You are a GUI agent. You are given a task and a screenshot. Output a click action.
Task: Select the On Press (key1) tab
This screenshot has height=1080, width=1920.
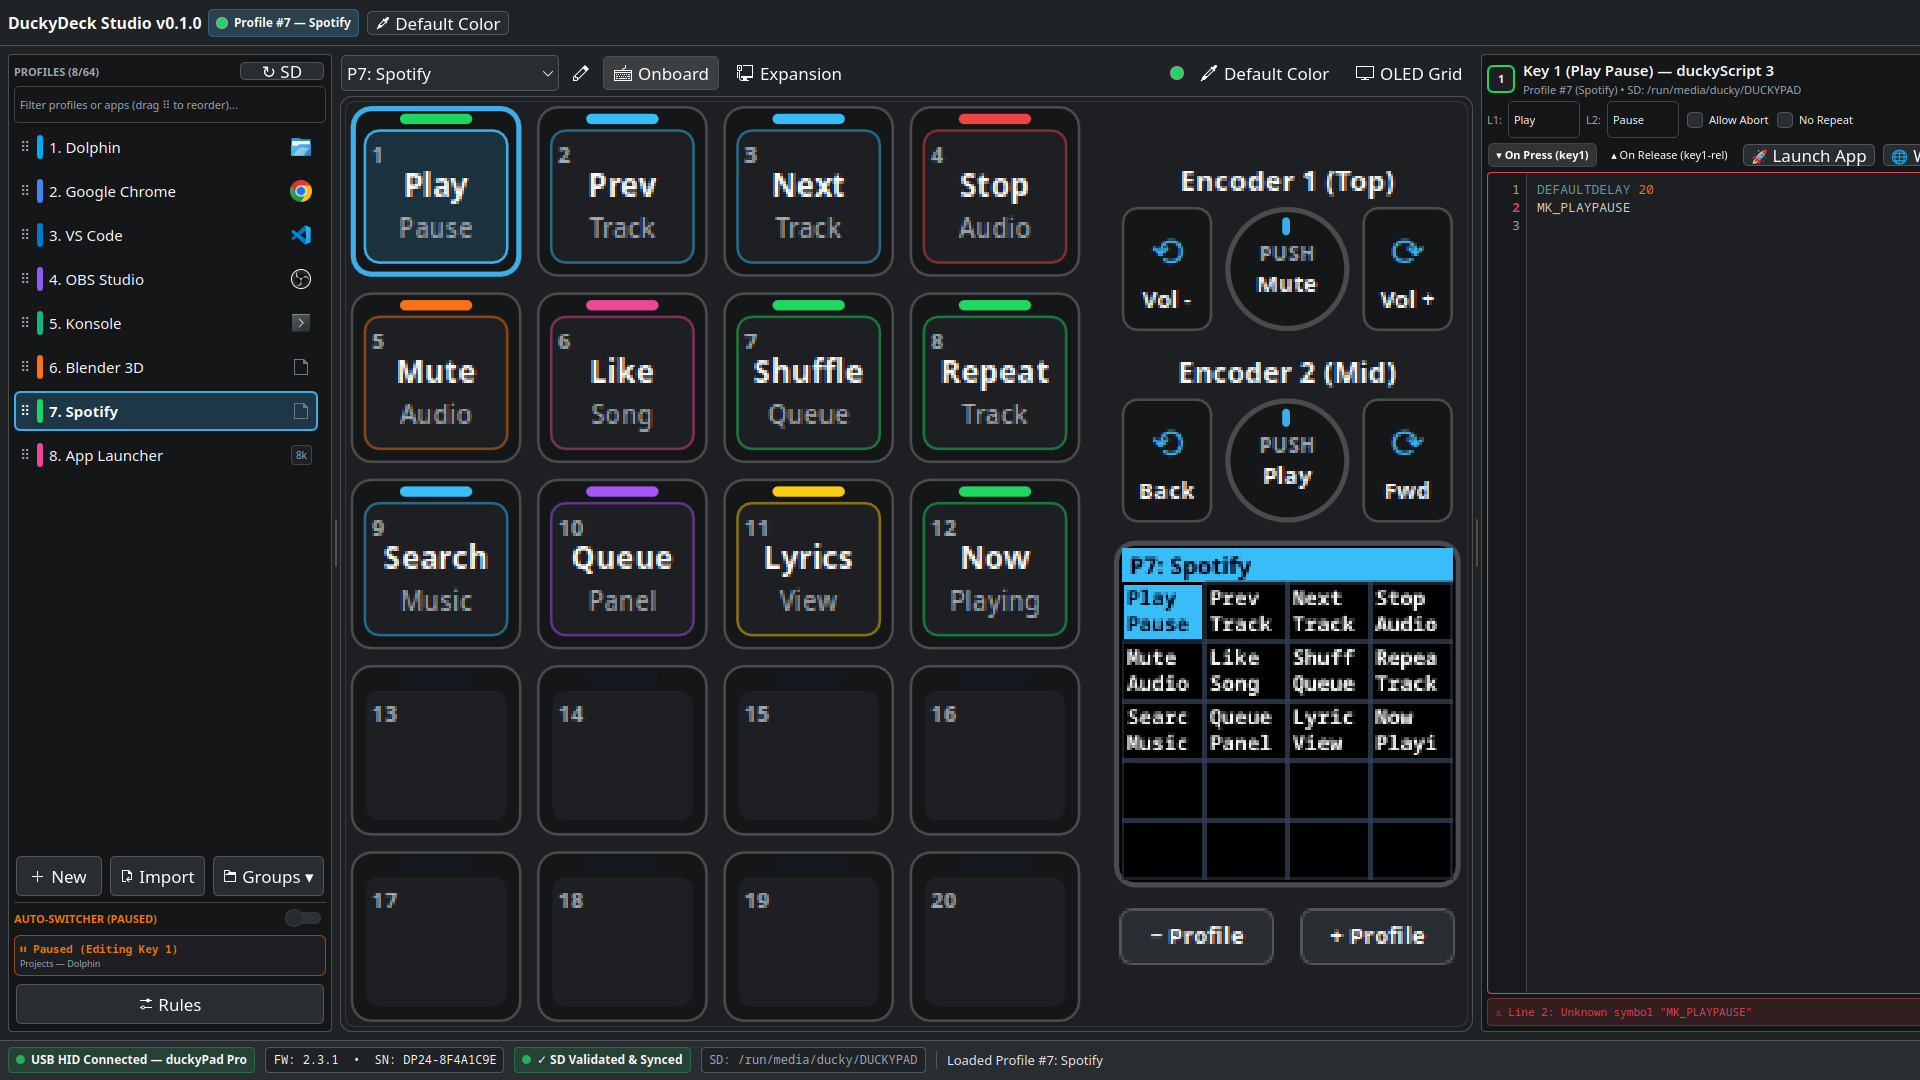[1542, 156]
